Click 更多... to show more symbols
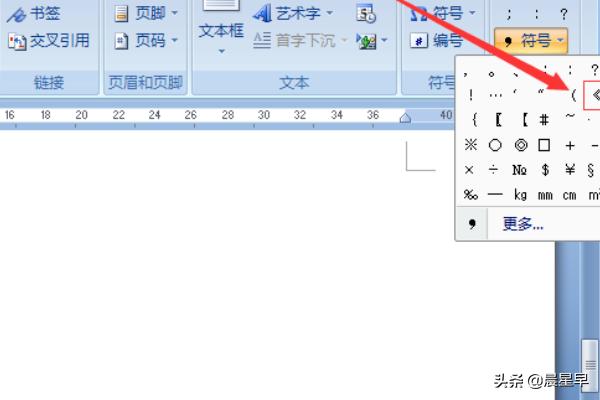The width and height of the screenshot is (600, 400). pyautogui.click(x=523, y=224)
